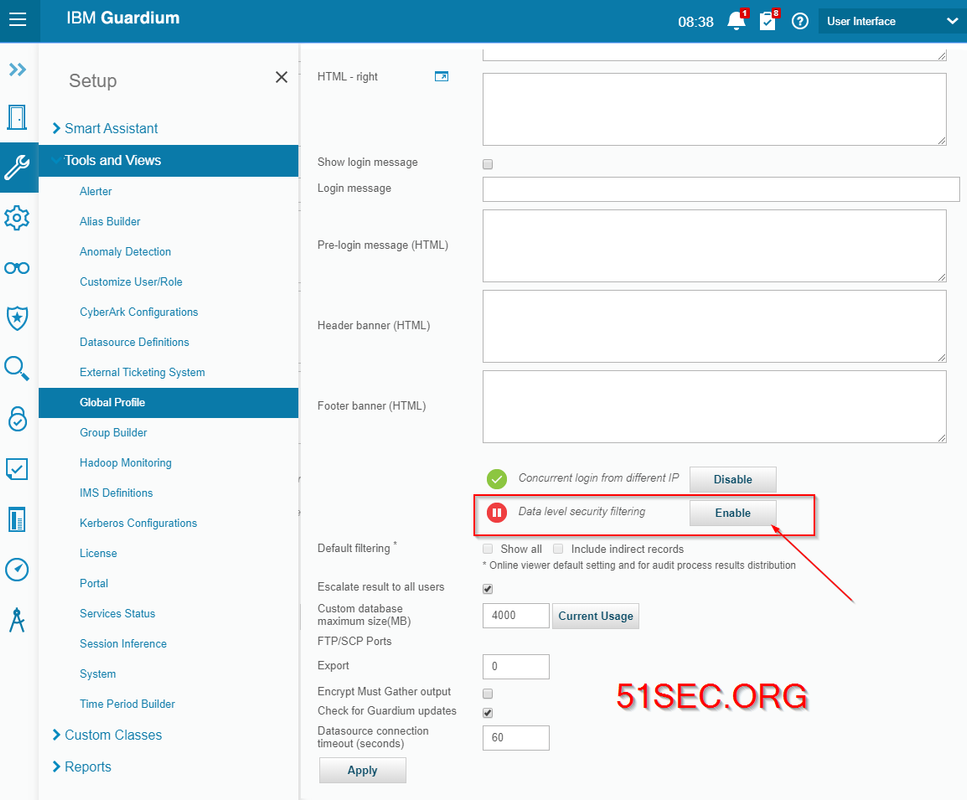
Task: Click Enable for data level security filtering
Action: pos(733,513)
